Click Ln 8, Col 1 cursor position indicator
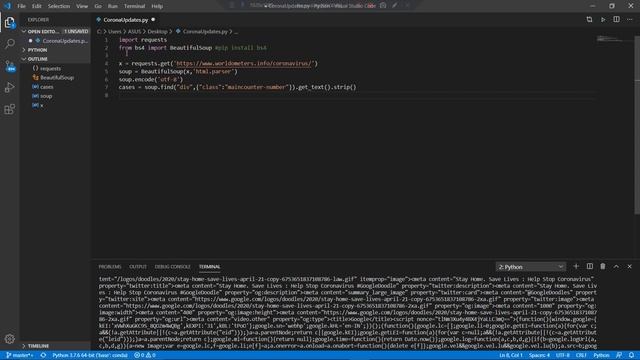 511,355
